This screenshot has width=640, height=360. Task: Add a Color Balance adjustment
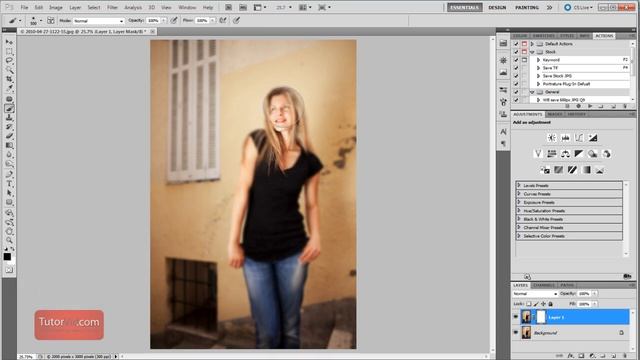point(565,154)
